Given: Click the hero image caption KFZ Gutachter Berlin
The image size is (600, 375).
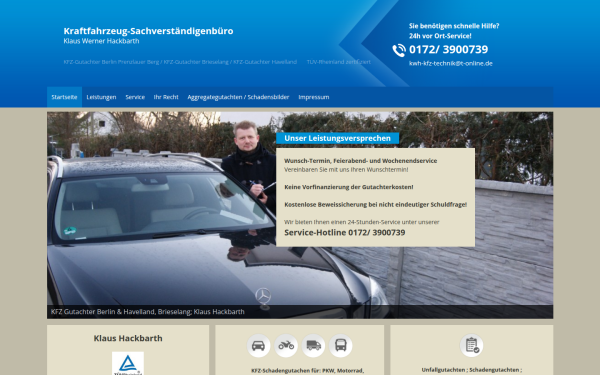Looking at the screenshot, I should (x=148, y=311).
